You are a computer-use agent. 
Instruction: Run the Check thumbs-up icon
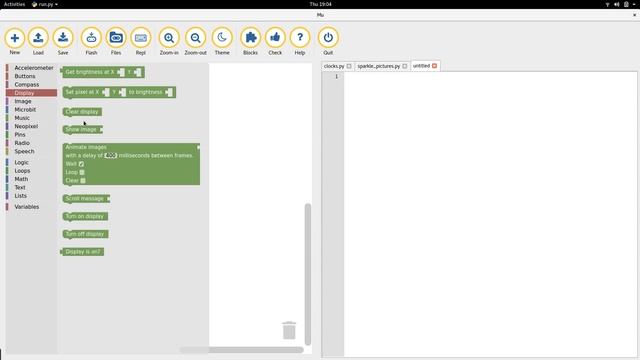click(x=275, y=38)
